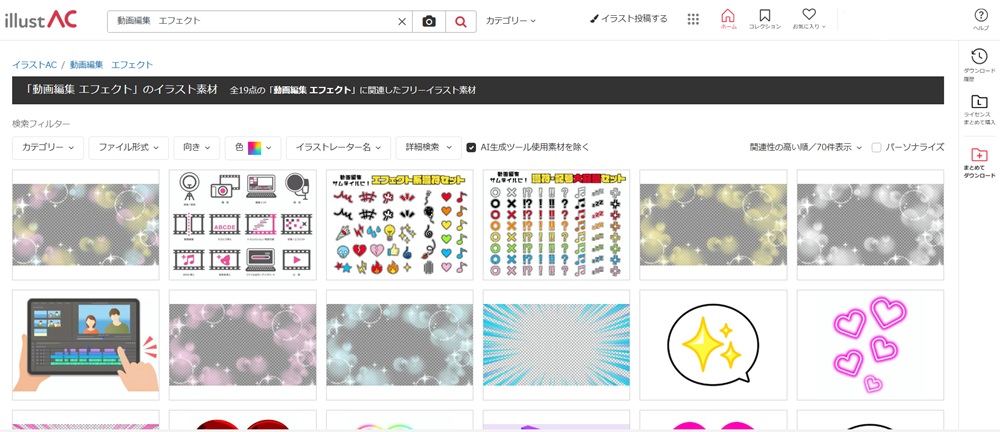Click the イラスト投稿する link
The image size is (1000, 432).
[629, 19]
